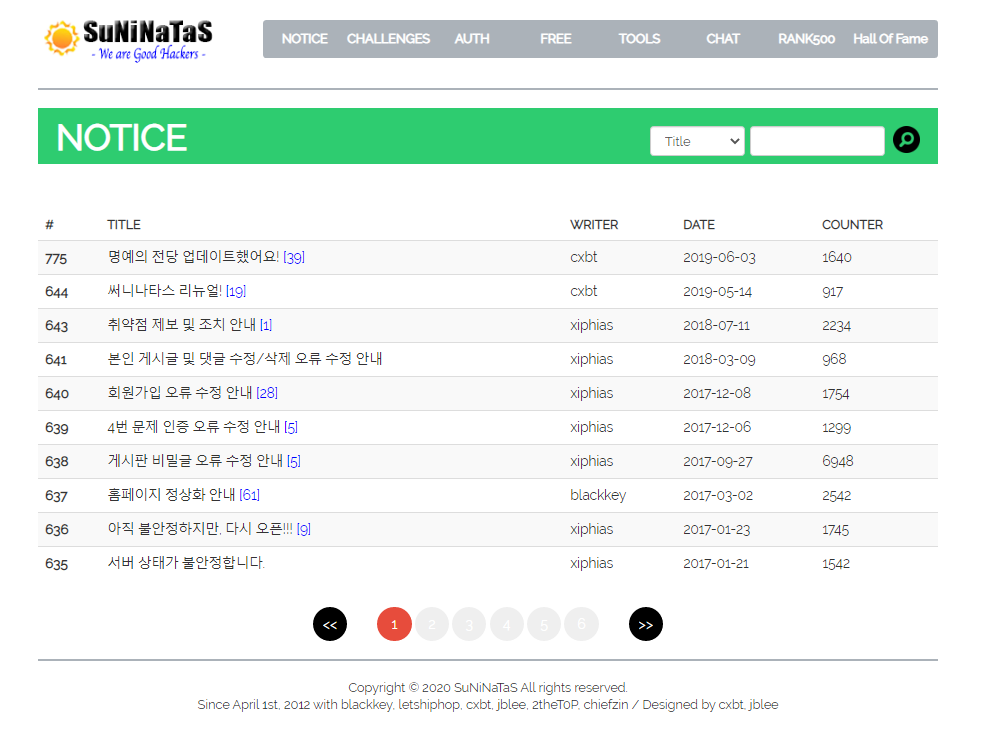Open the Hall Of Fame menu item

click(x=890, y=39)
